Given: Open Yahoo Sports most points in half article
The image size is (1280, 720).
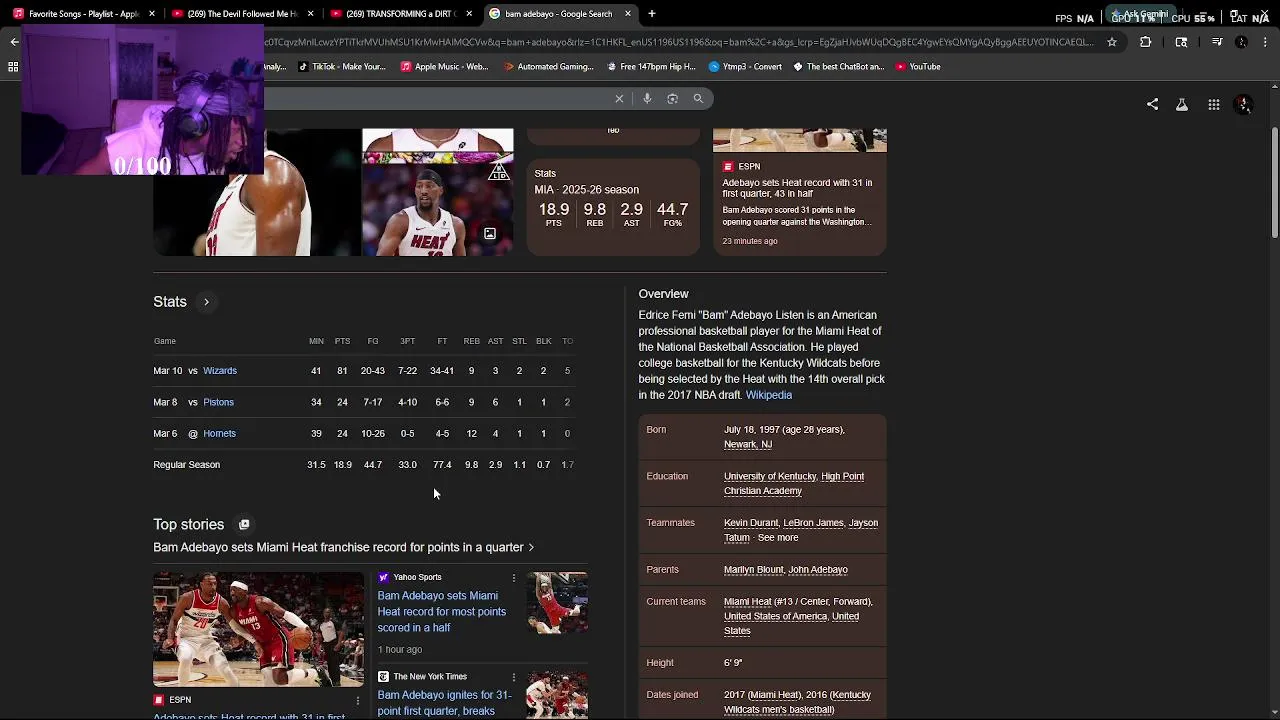Looking at the screenshot, I should [441, 612].
